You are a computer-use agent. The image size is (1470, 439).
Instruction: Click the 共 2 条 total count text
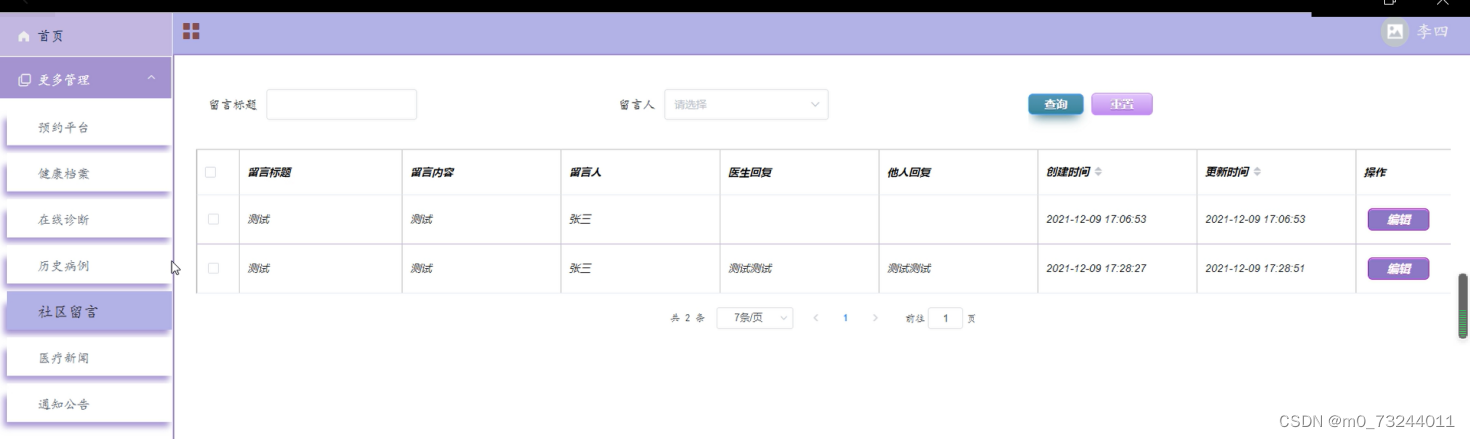pos(687,318)
